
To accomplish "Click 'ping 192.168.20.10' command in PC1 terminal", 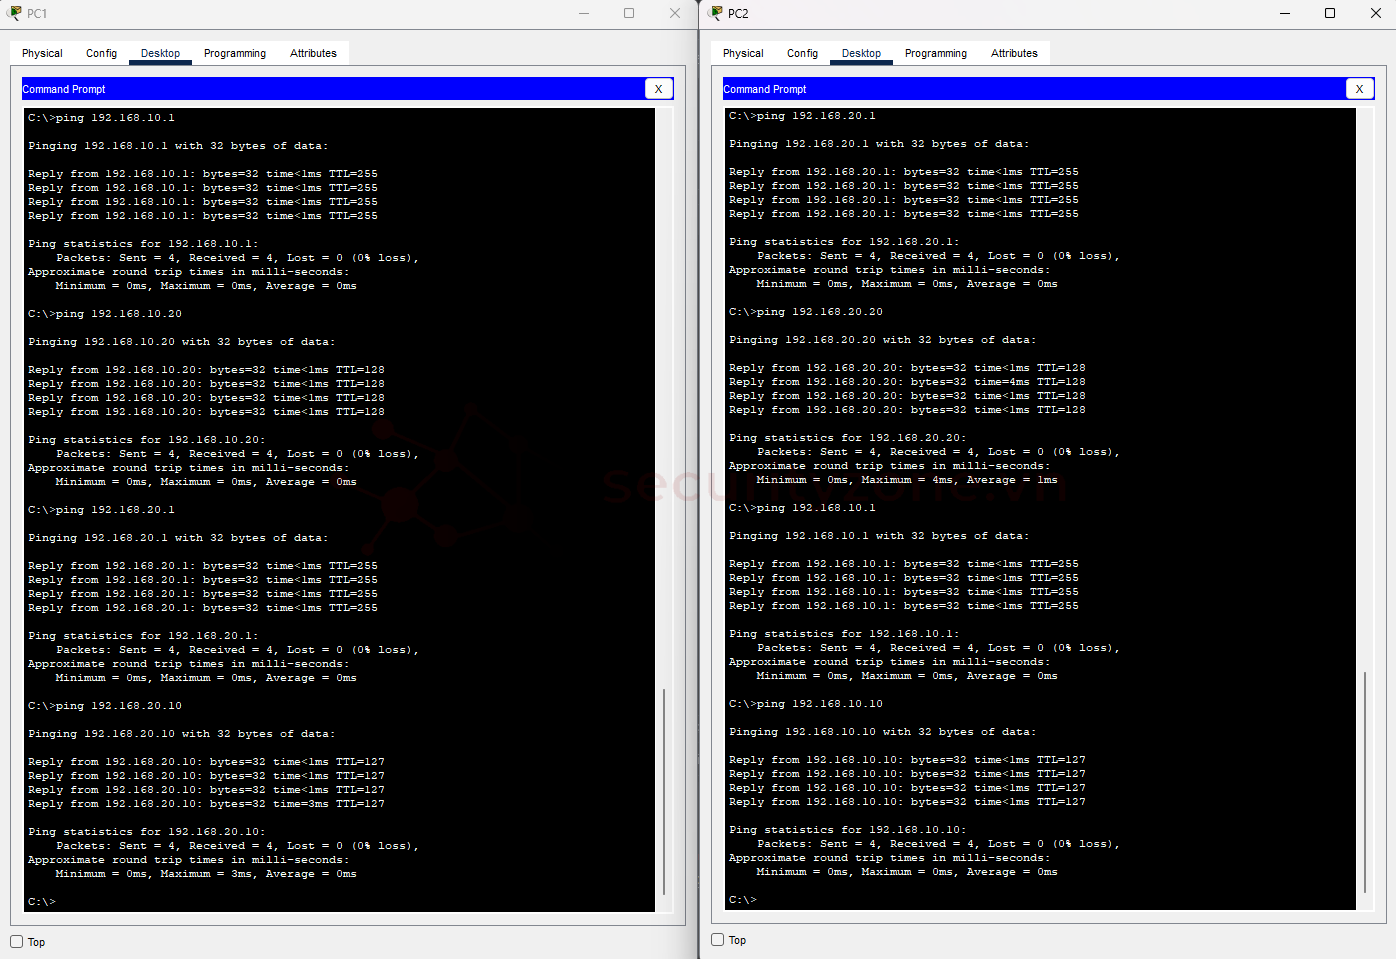I will pos(119,706).
